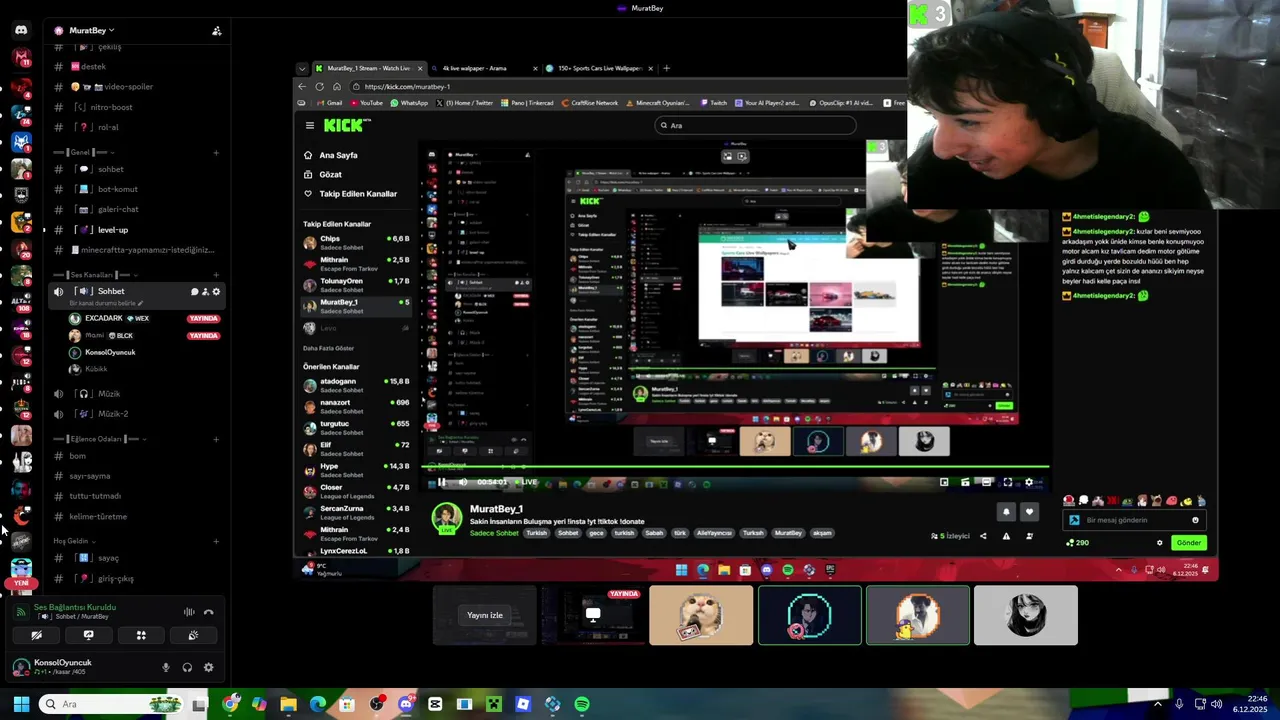This screenshot has height=720, width=1280.
Task: Open soundboard button in voice panel
Action: tap(193, 635)
